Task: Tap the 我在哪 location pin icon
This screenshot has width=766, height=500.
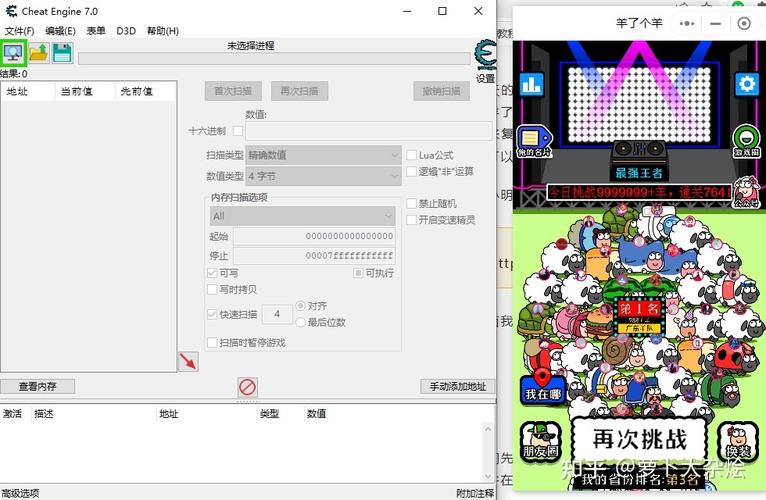Action: [x=543, y=386]
